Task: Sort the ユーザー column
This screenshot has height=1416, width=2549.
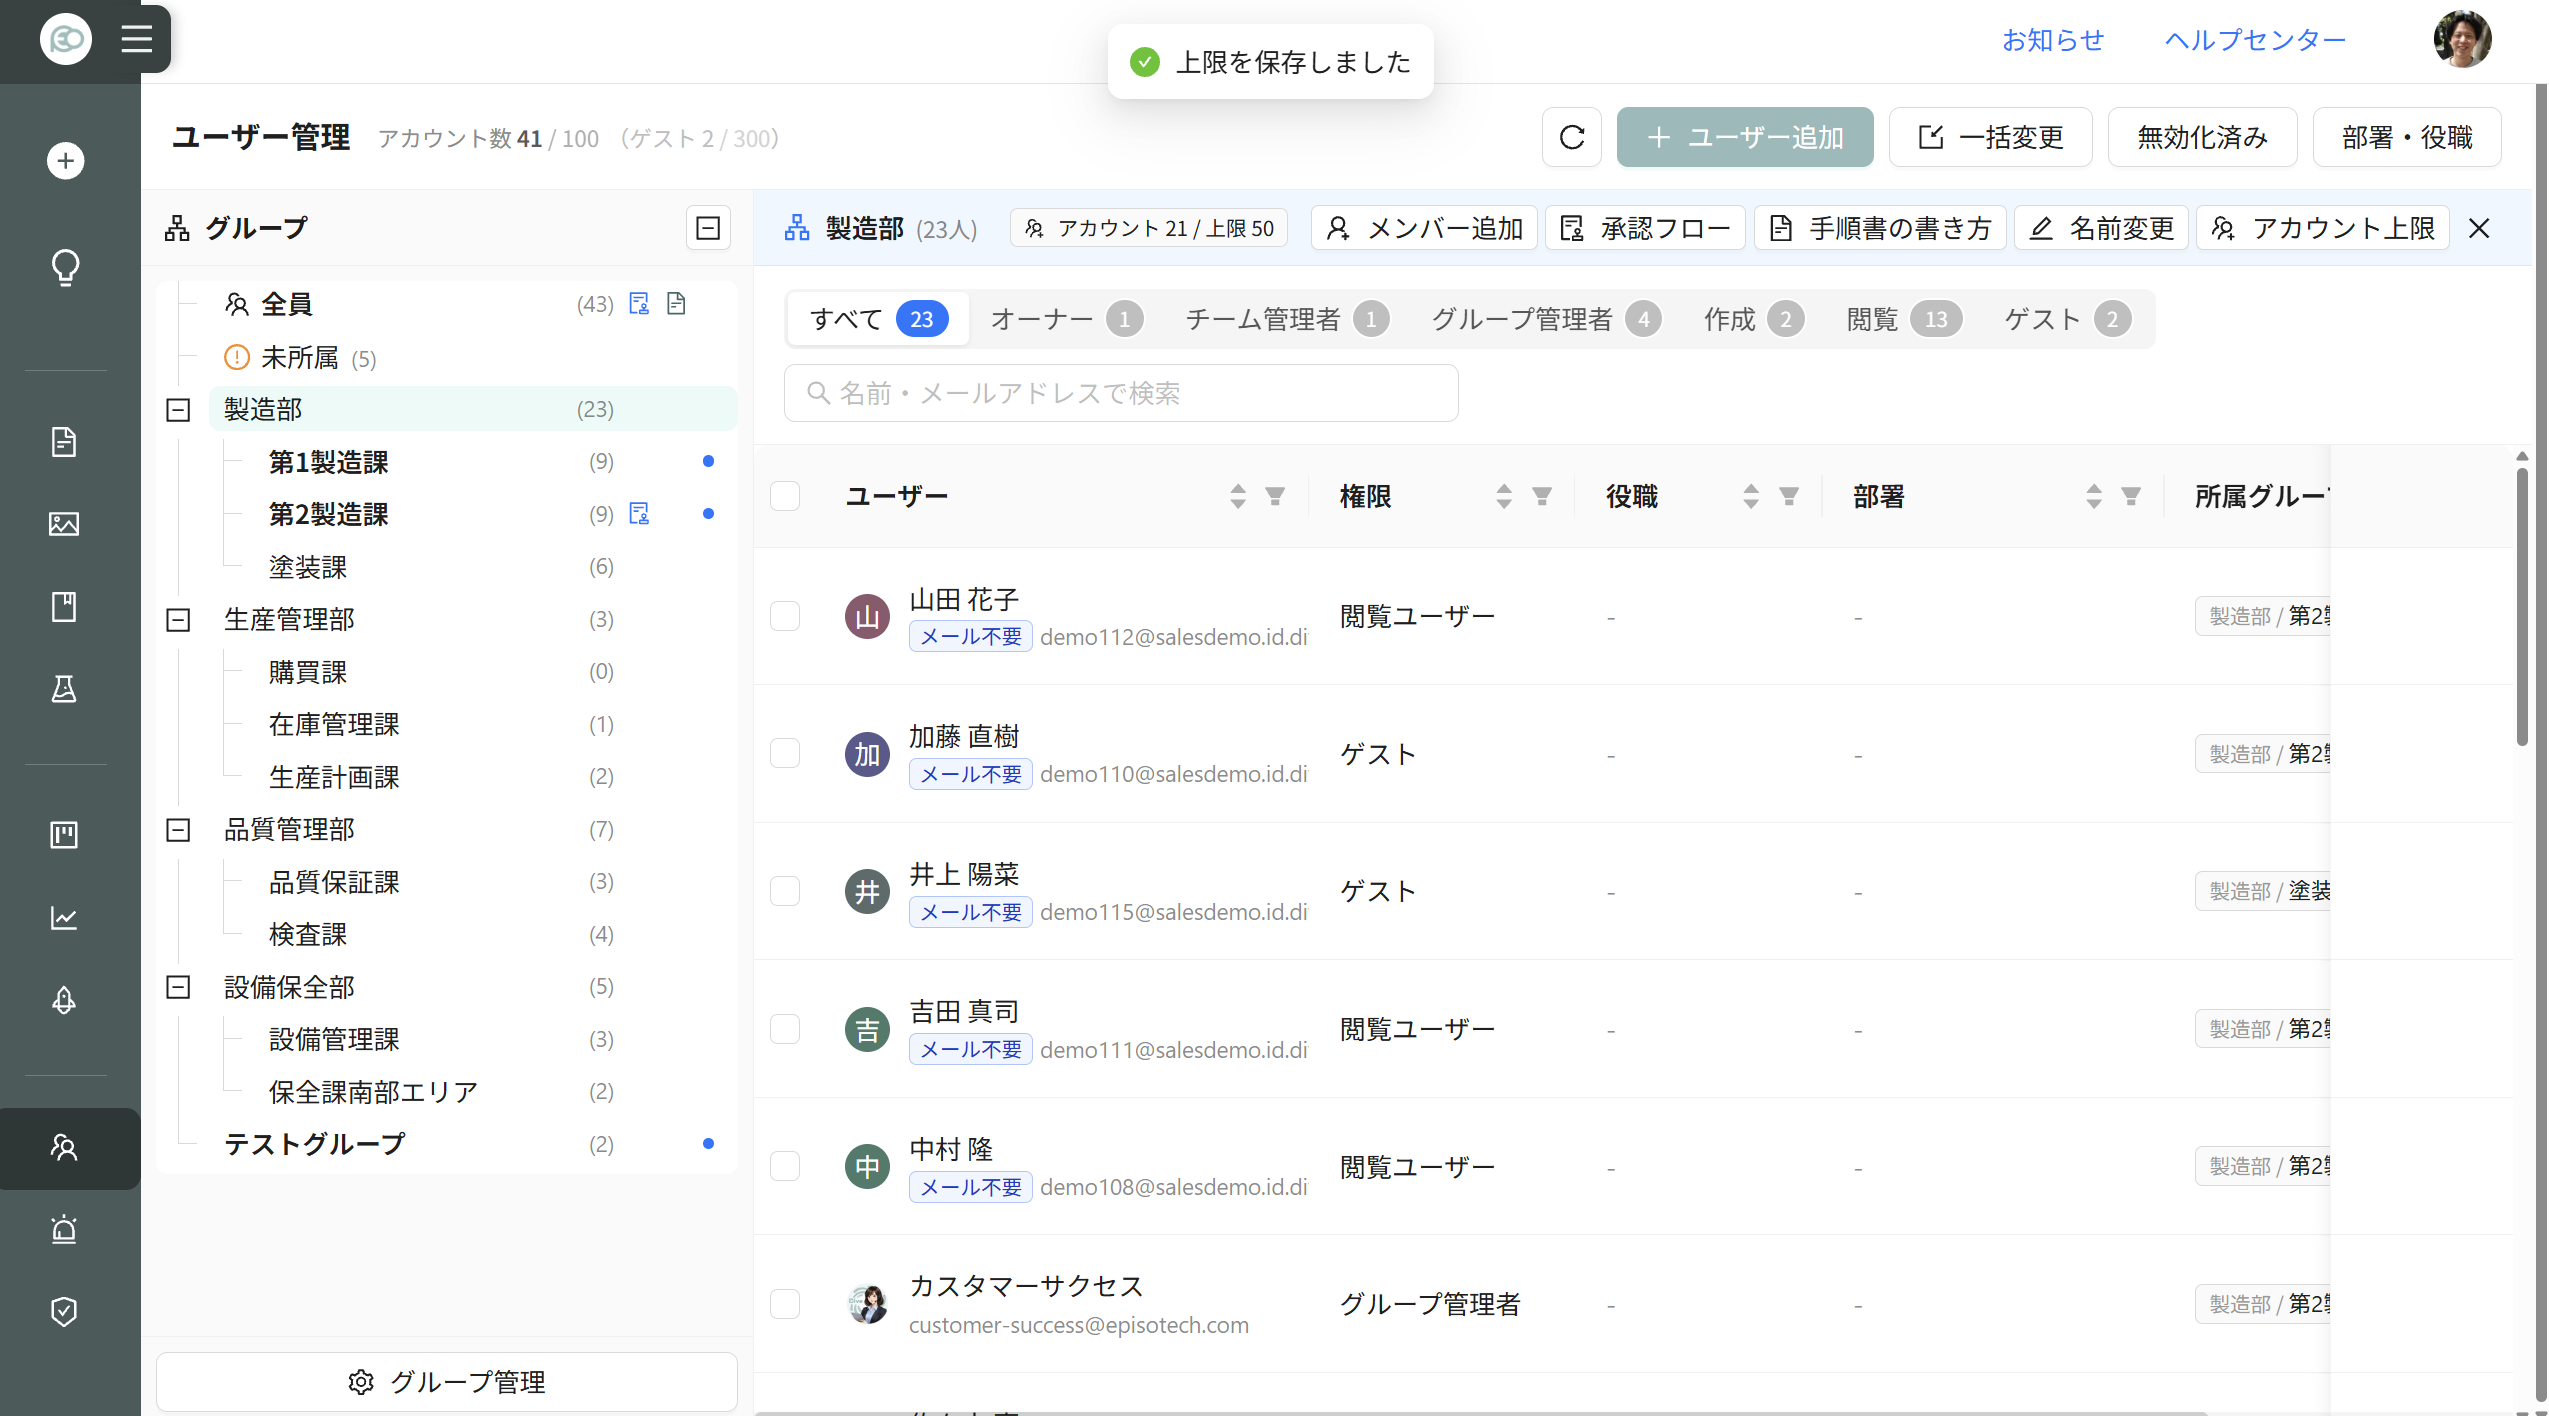Action: pyautogui.click(x=1238, y=496)
